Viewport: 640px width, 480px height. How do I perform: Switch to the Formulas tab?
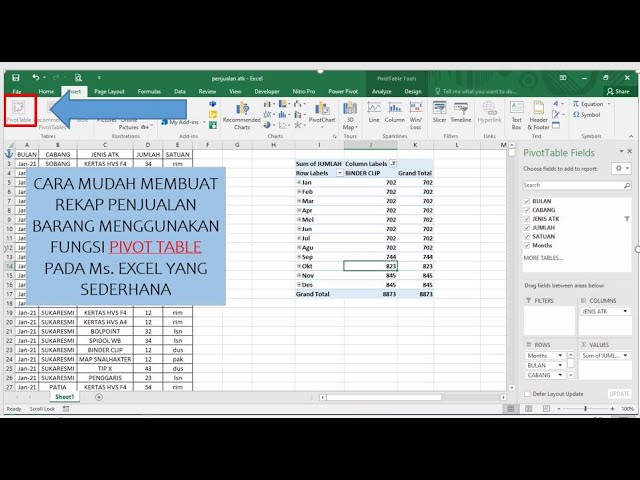point(149,91)
